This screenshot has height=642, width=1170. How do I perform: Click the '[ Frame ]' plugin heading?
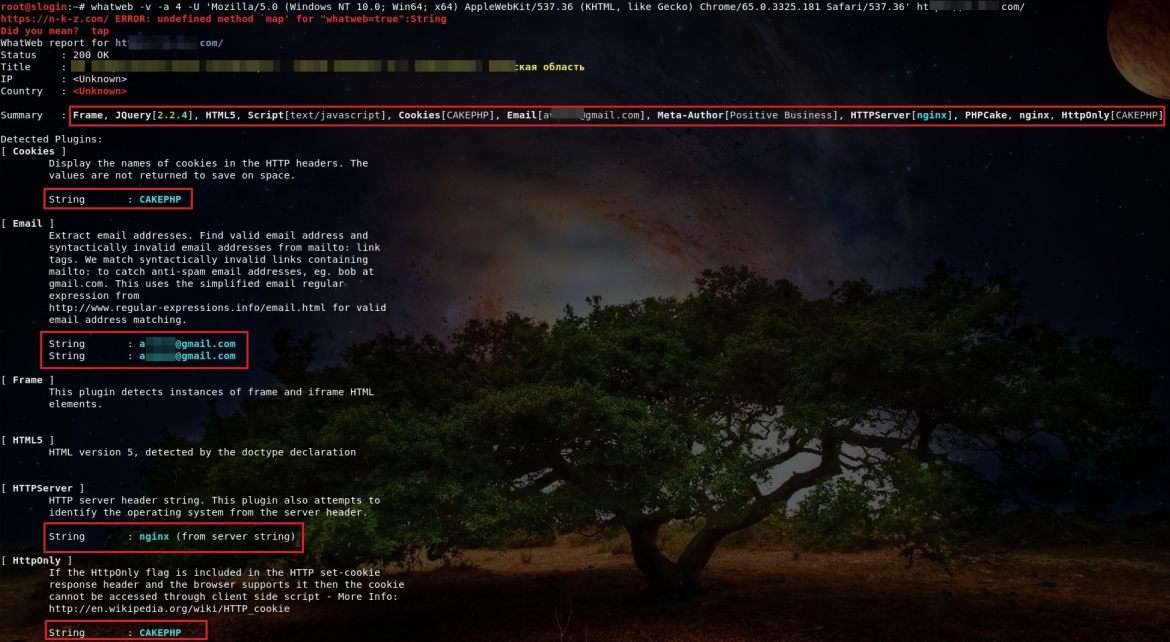tap(28, 380)
